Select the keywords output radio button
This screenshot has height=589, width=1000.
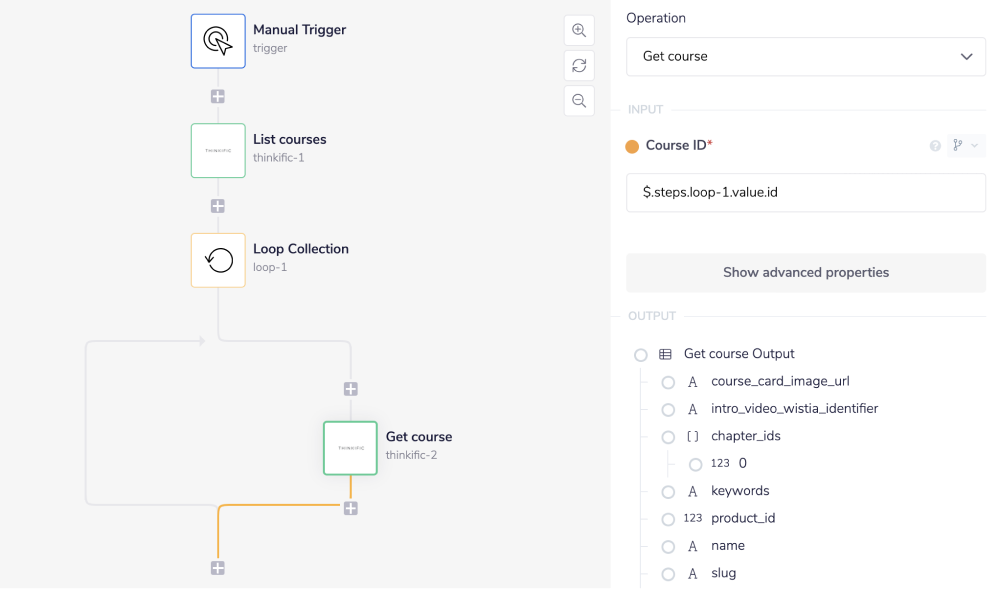pos(668,491)
